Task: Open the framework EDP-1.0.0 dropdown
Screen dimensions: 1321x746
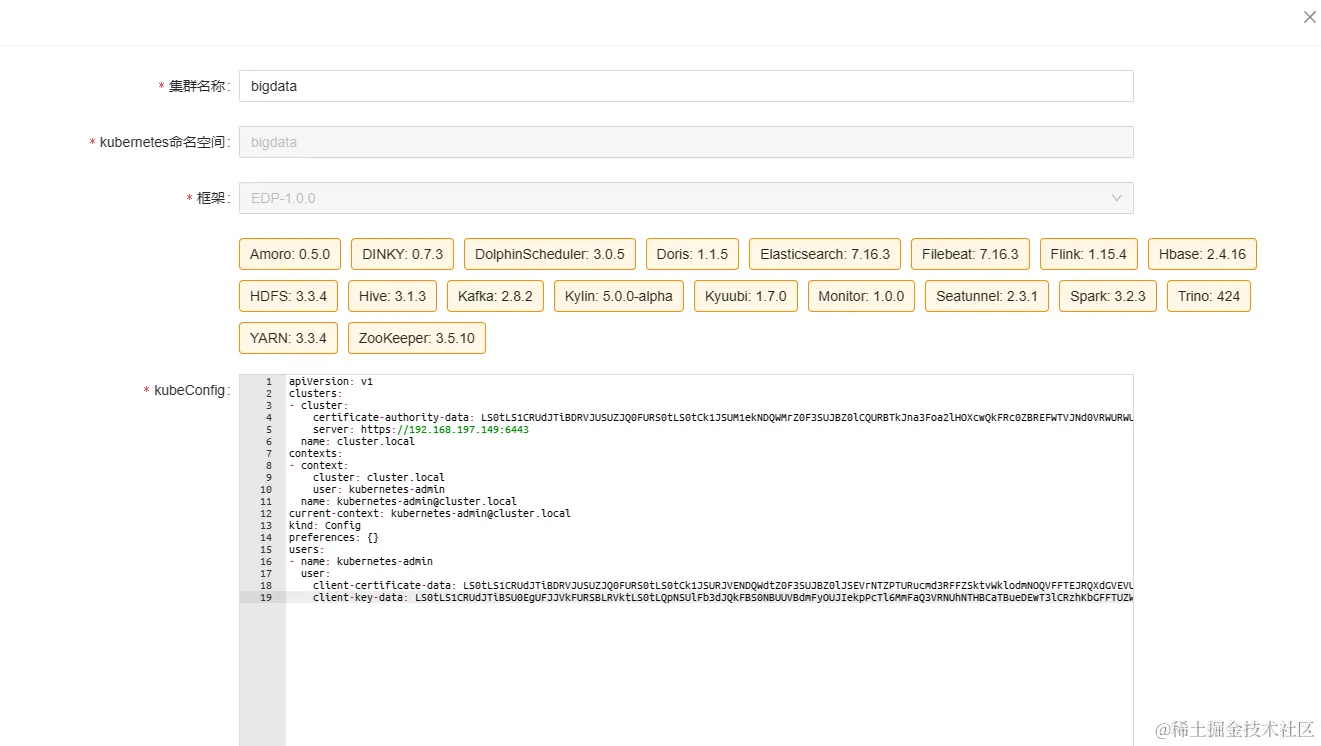Action: coord(686,198)
